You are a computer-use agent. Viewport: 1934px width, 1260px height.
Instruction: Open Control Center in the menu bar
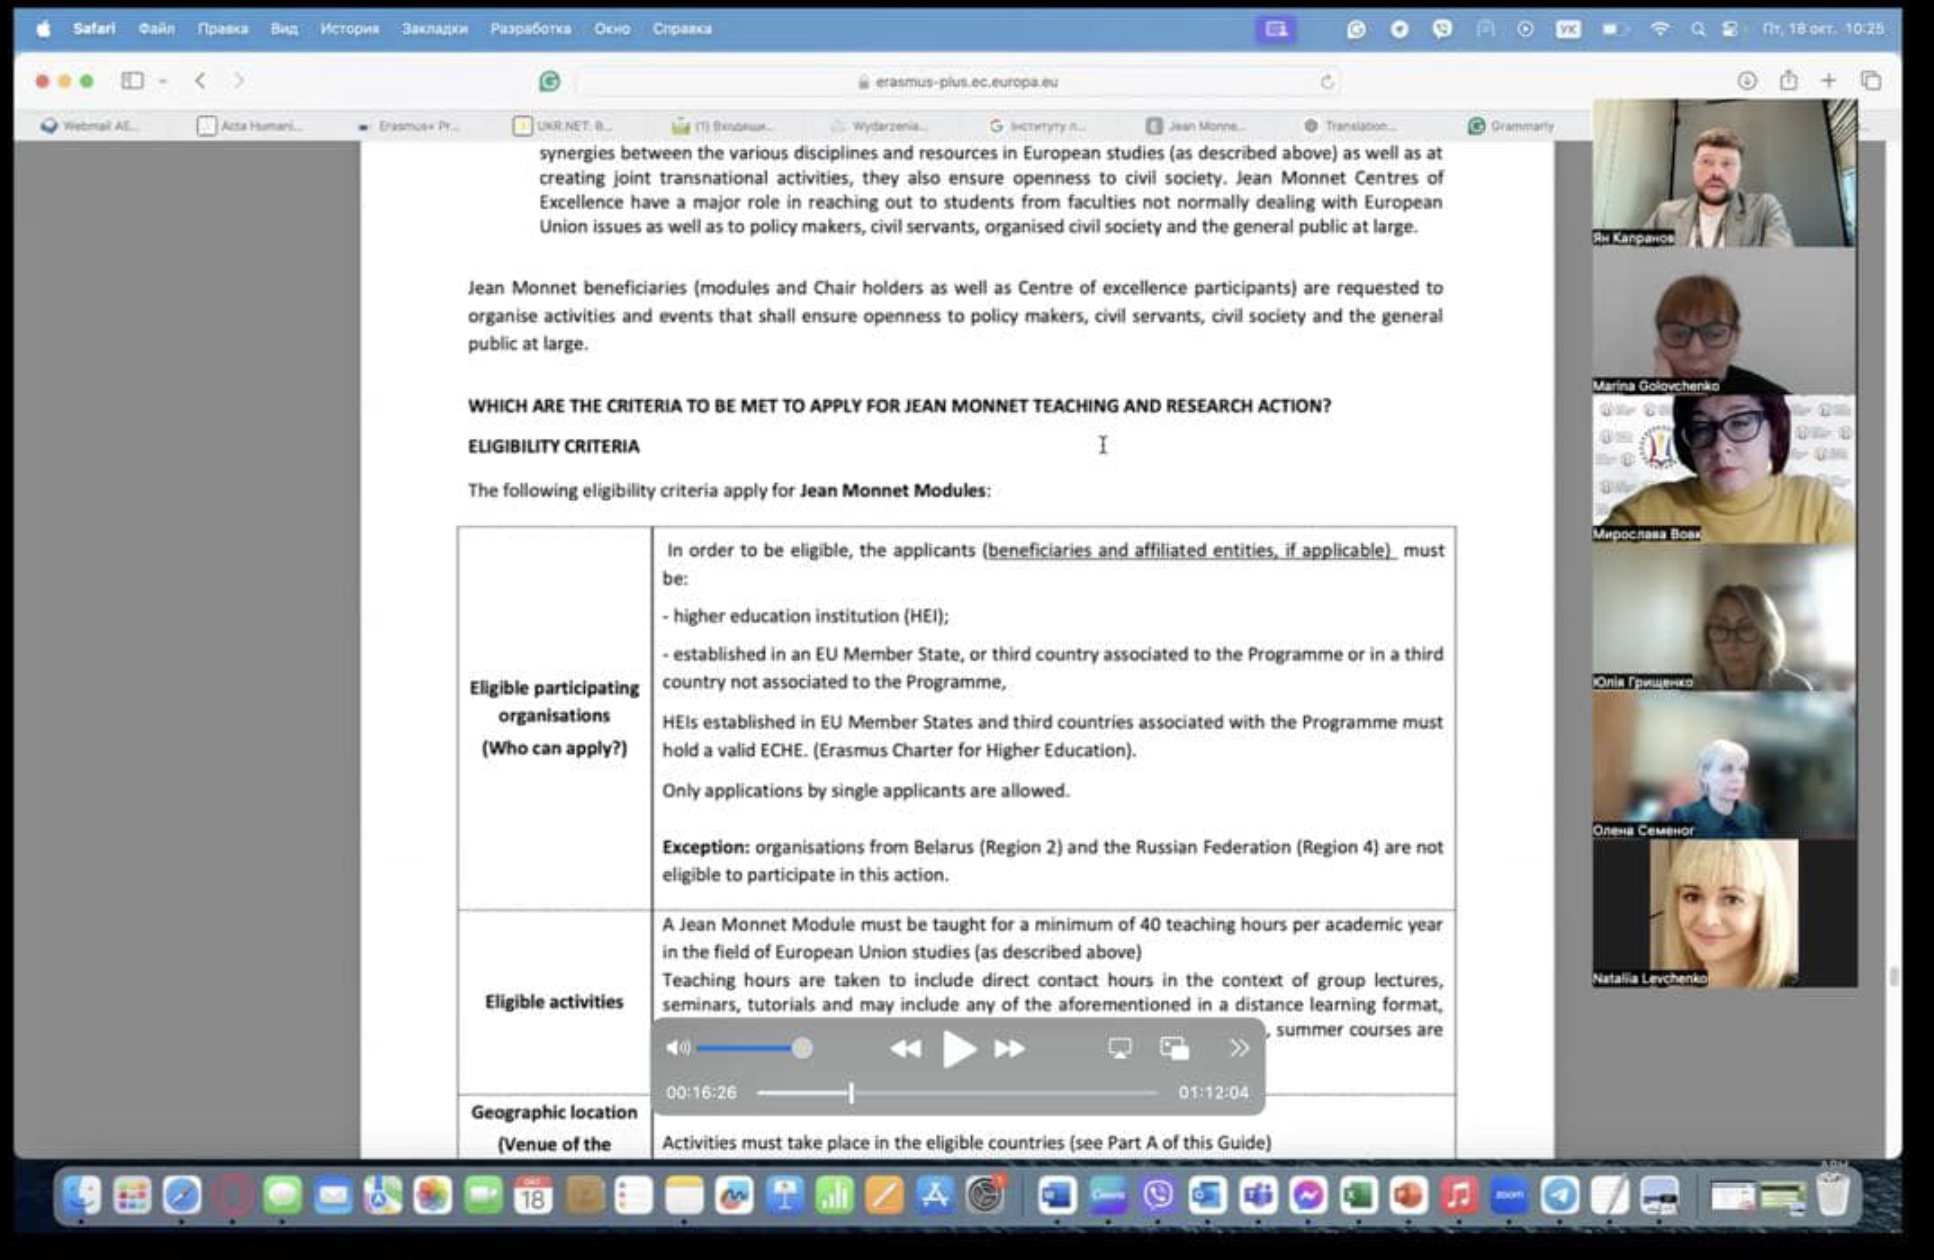[x=1730, y=29]
